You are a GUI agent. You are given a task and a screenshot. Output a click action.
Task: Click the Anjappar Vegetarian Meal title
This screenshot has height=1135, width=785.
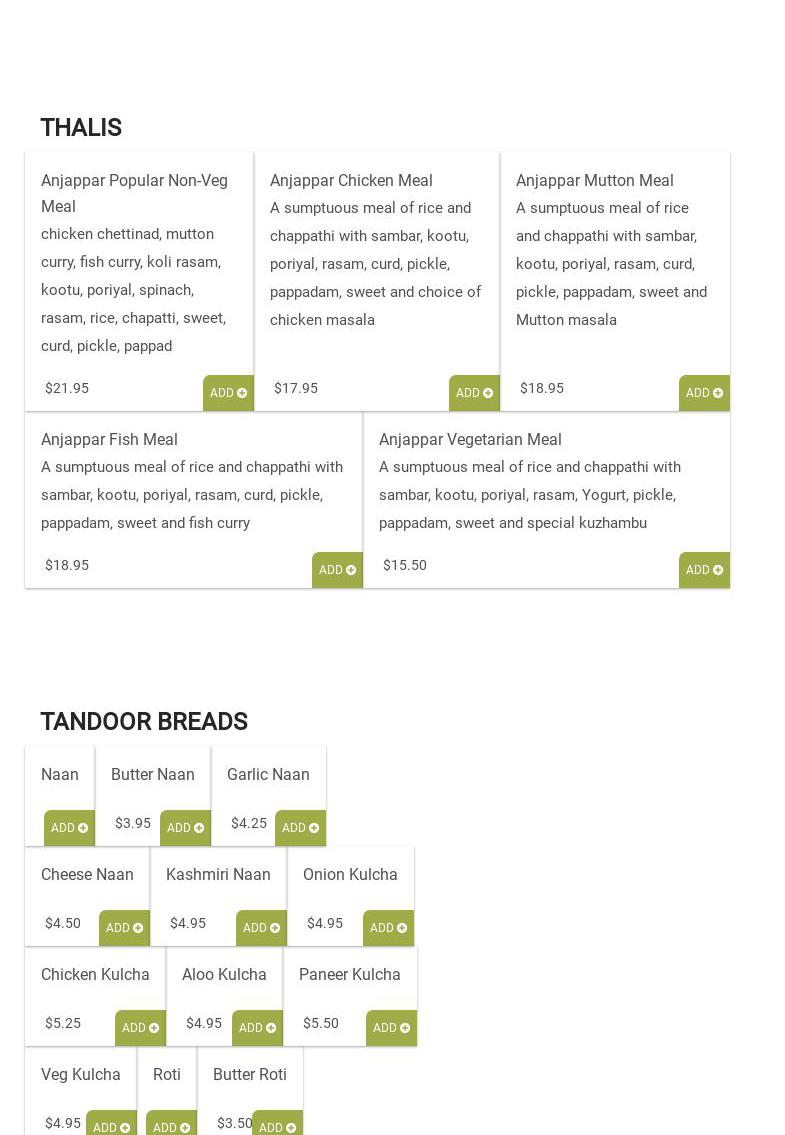(470, 439)
